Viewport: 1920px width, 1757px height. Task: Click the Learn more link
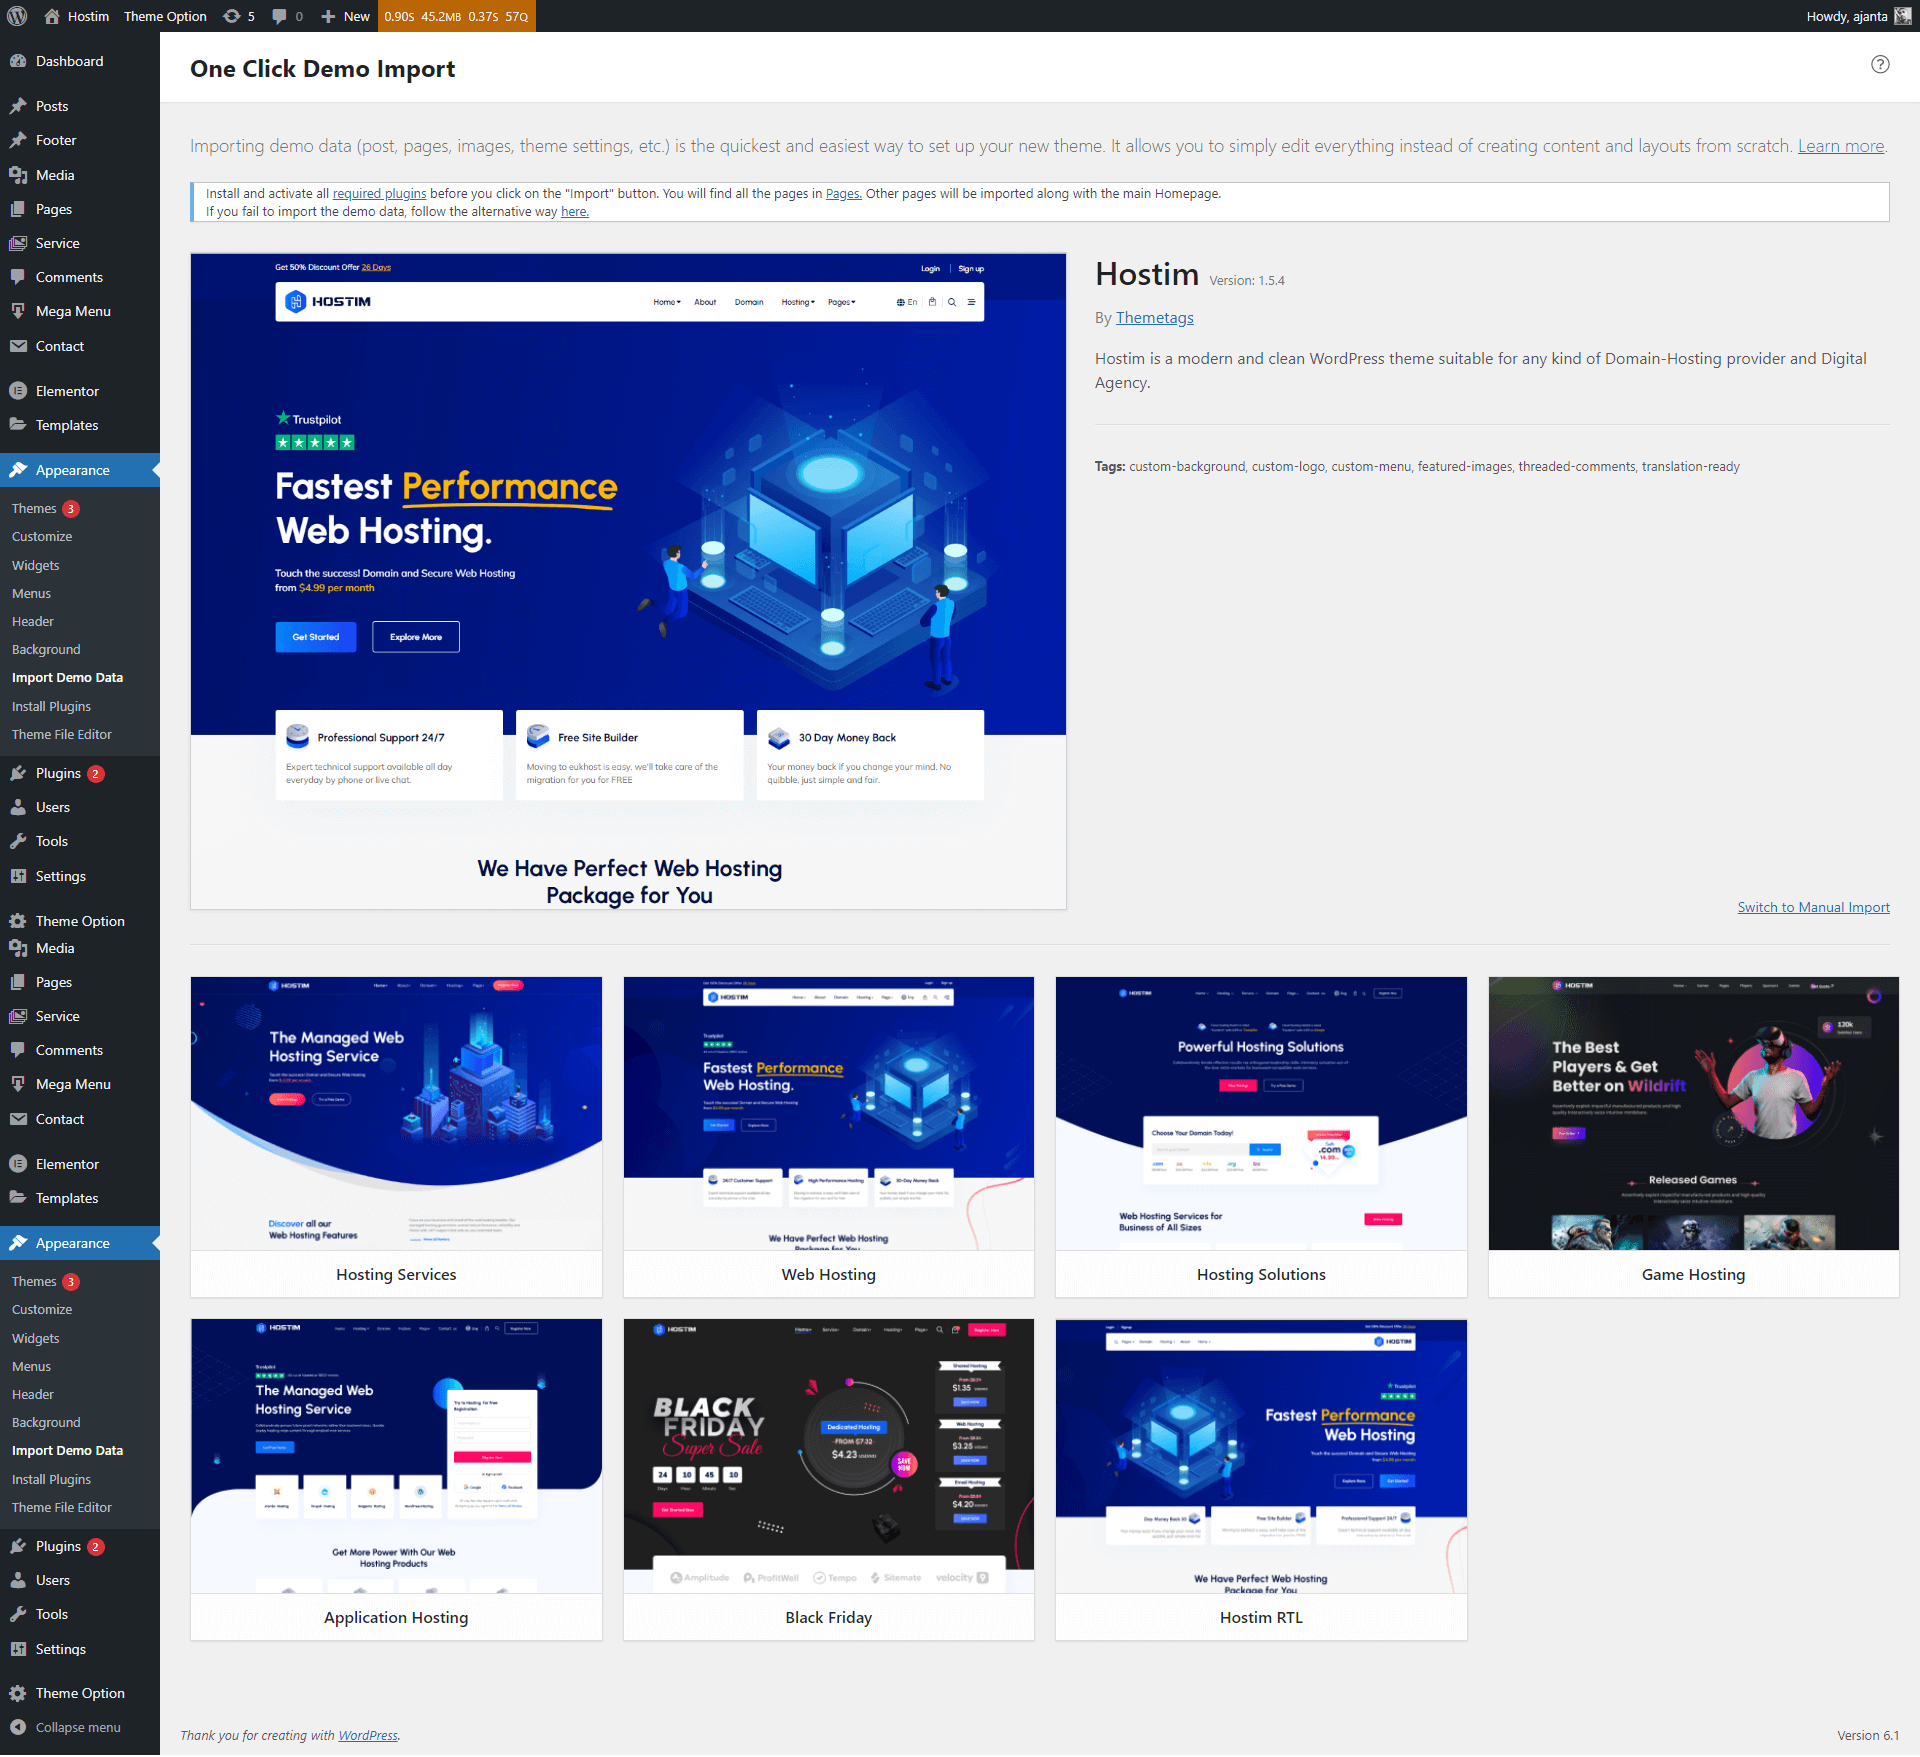tap(1840, 146)
